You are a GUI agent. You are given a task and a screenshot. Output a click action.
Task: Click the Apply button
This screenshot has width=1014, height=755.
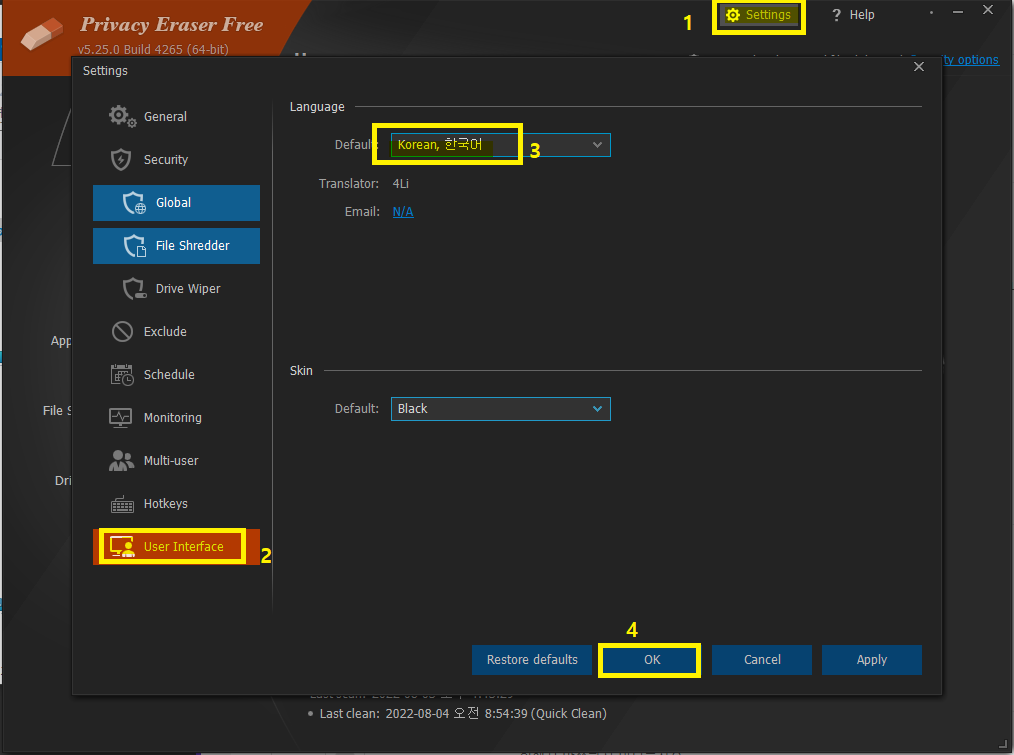click(x=872, y=660)
